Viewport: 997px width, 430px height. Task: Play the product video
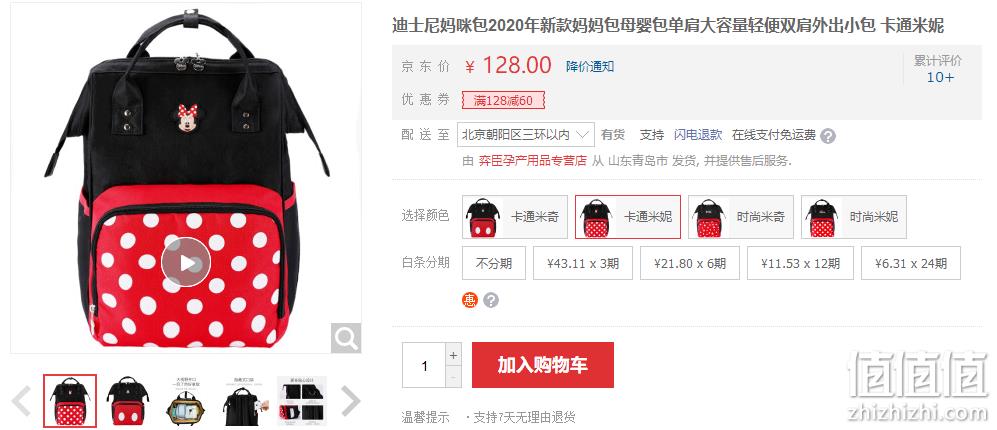[185, 262]
